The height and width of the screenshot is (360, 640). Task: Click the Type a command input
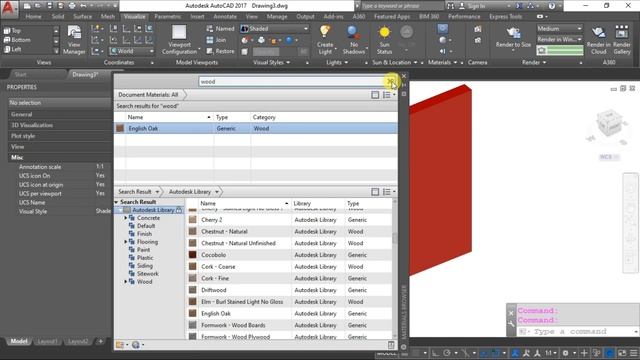tap(577, 331)
